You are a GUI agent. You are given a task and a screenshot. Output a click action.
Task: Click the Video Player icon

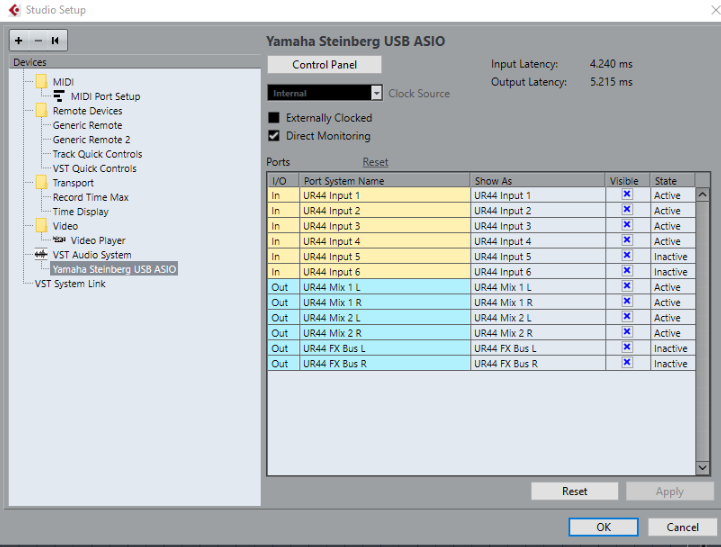[59, 239]
